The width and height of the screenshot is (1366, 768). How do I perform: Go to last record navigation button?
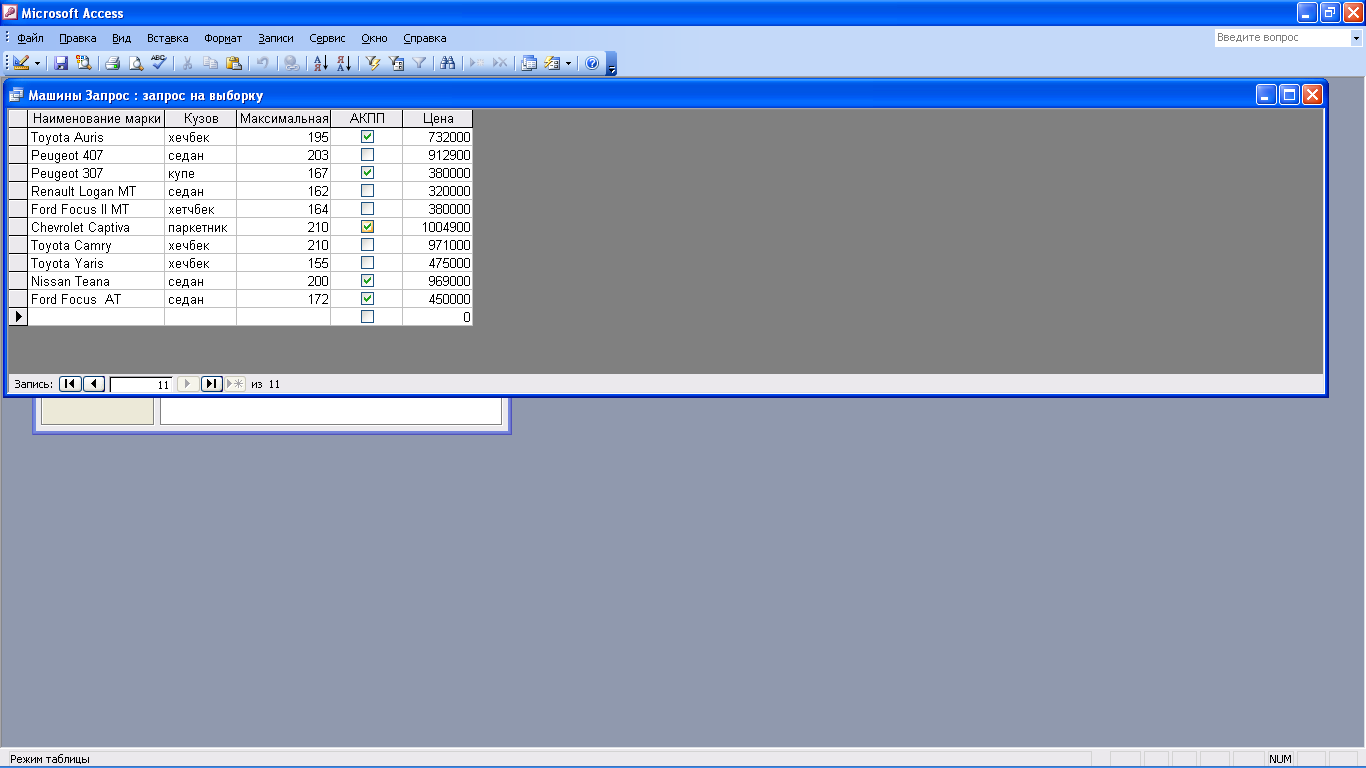pyautogui.click(x=211, y=384)
